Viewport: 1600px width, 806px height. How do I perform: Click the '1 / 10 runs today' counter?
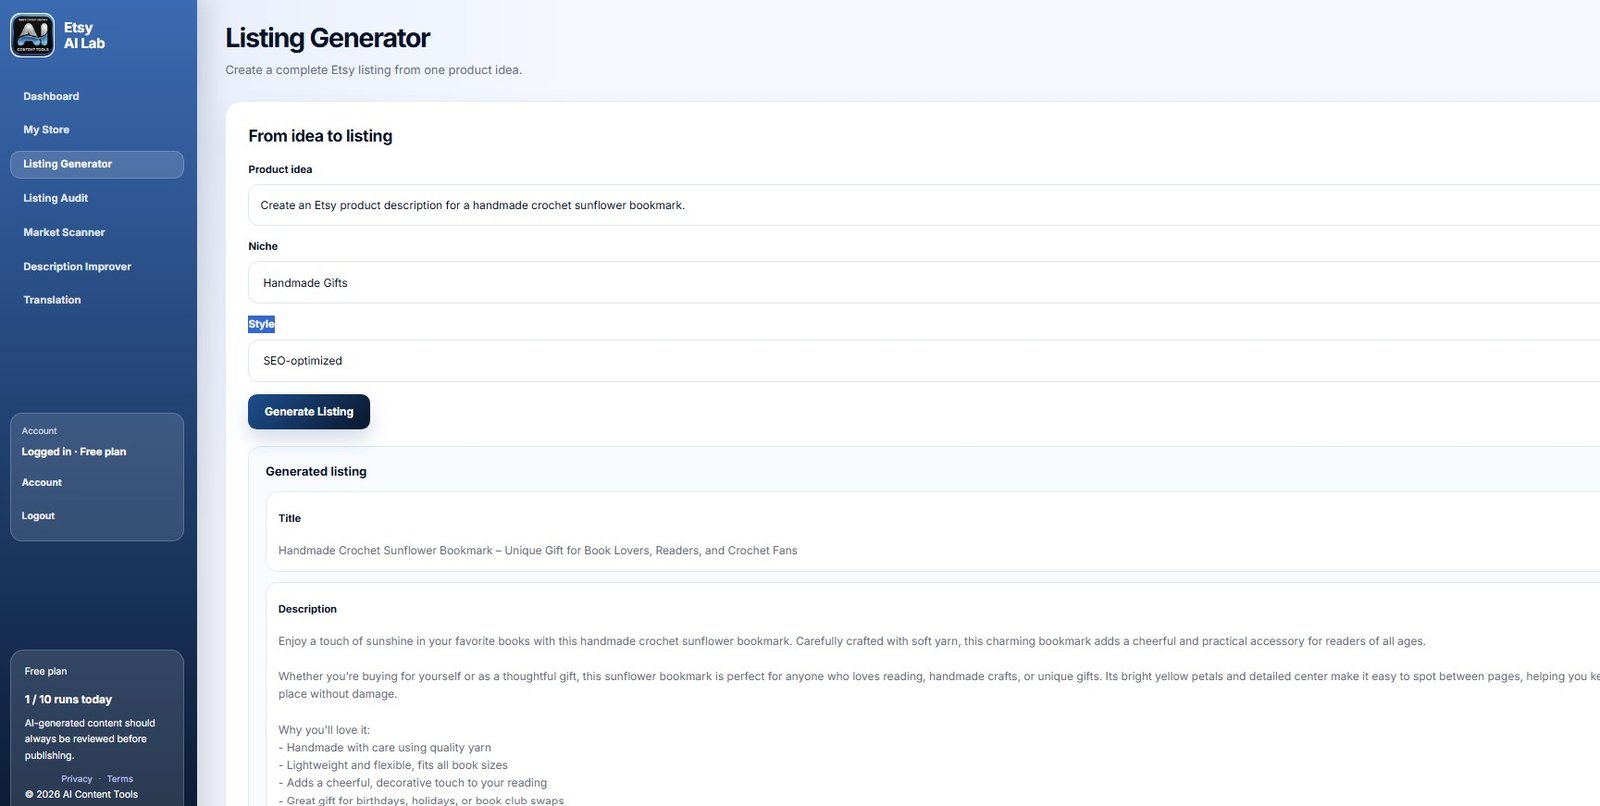tap(68, 700)
